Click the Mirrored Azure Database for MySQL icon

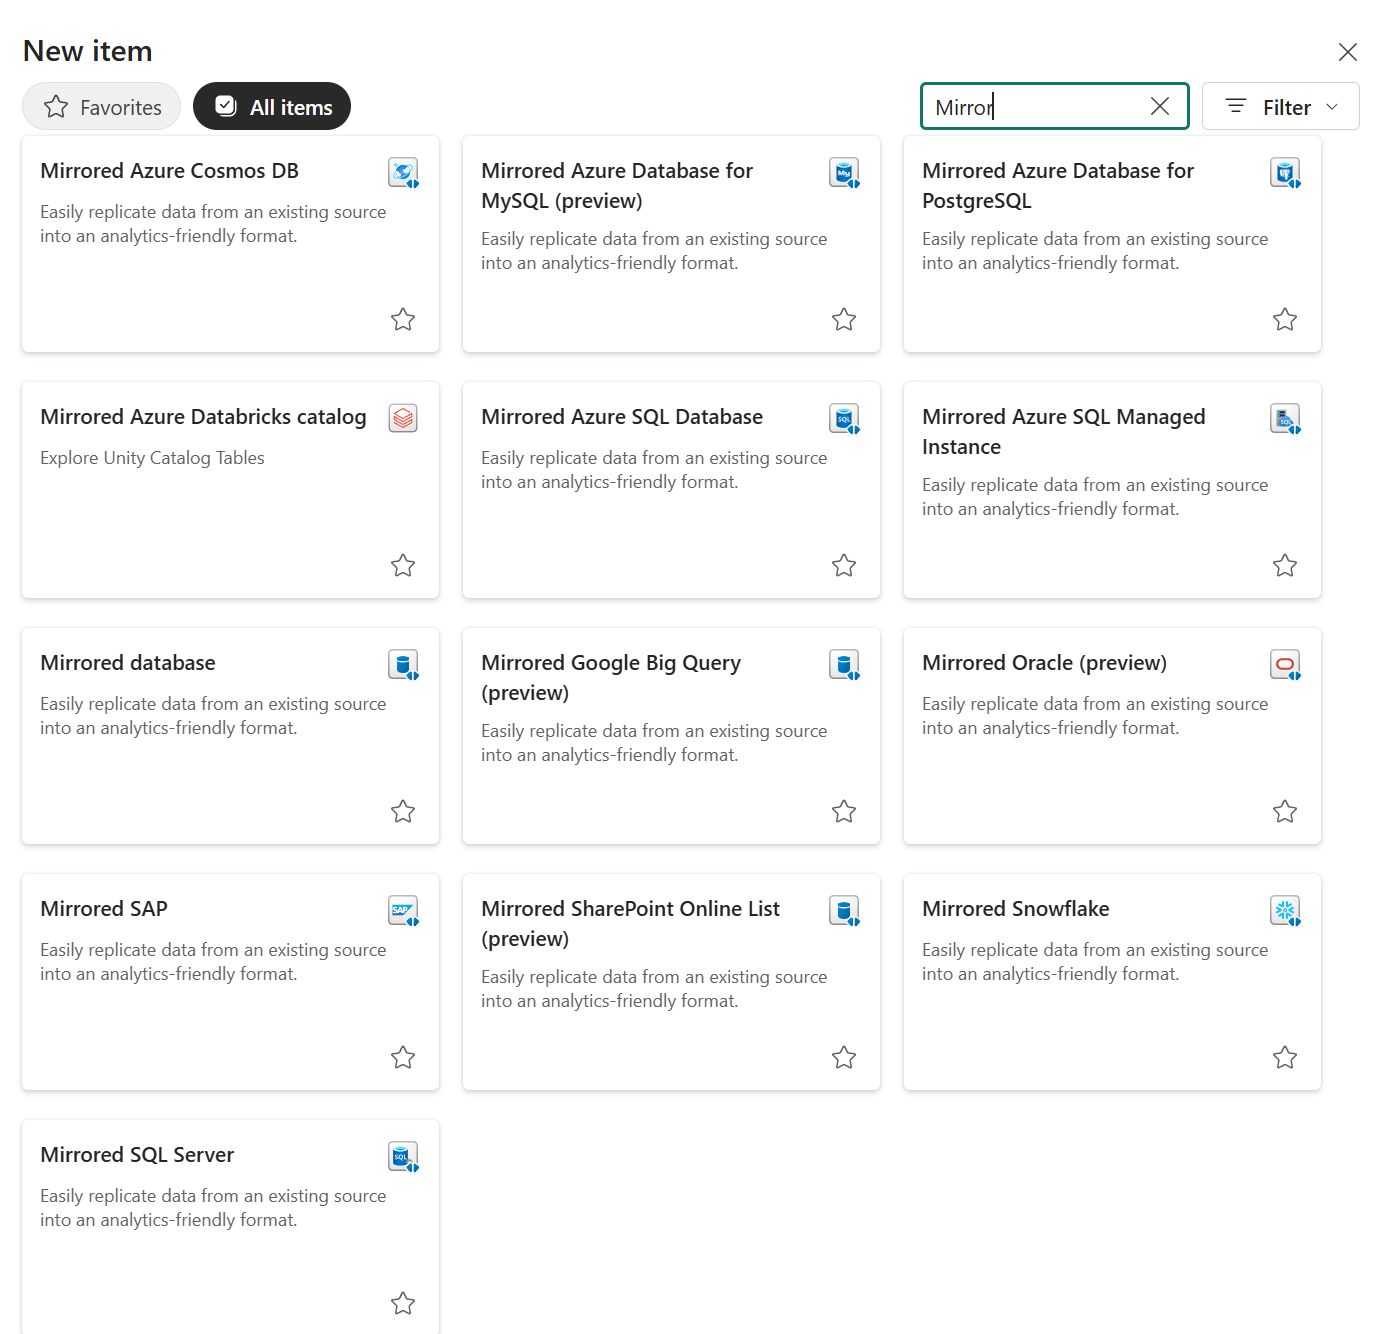point(844,173)
